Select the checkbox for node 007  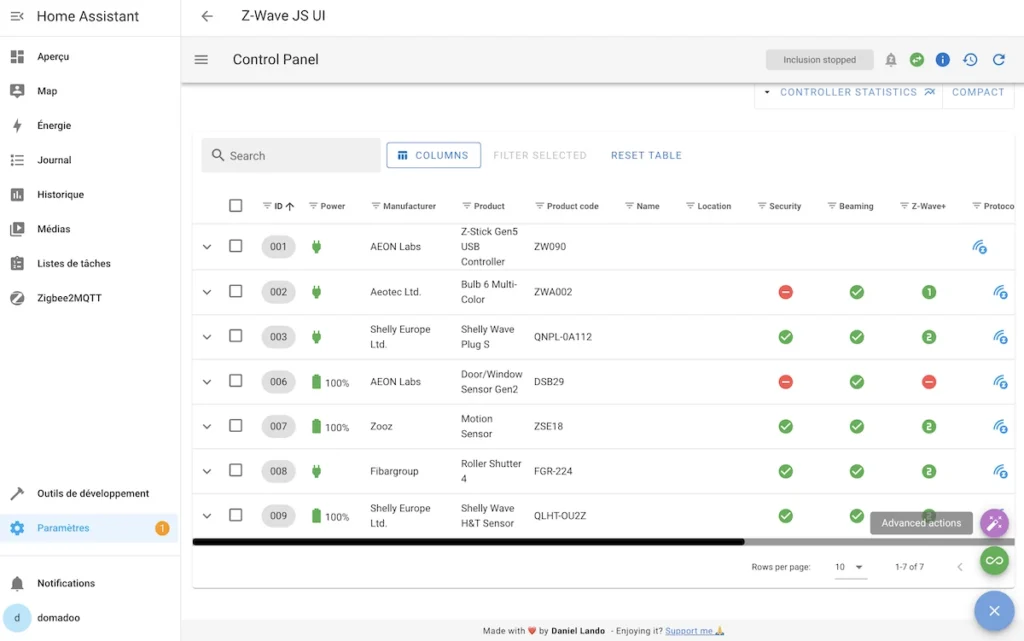(x=236, y=426)
